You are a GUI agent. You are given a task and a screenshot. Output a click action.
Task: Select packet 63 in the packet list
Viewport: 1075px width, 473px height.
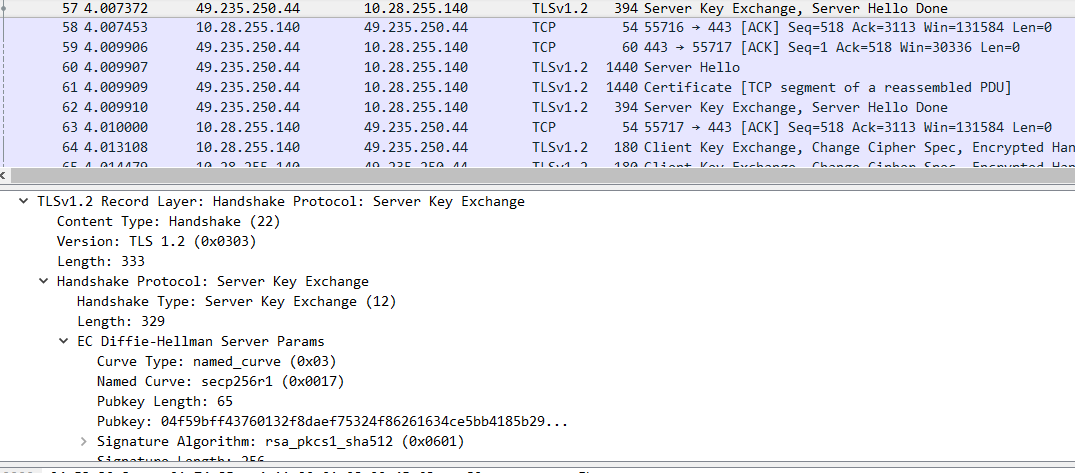500,127
